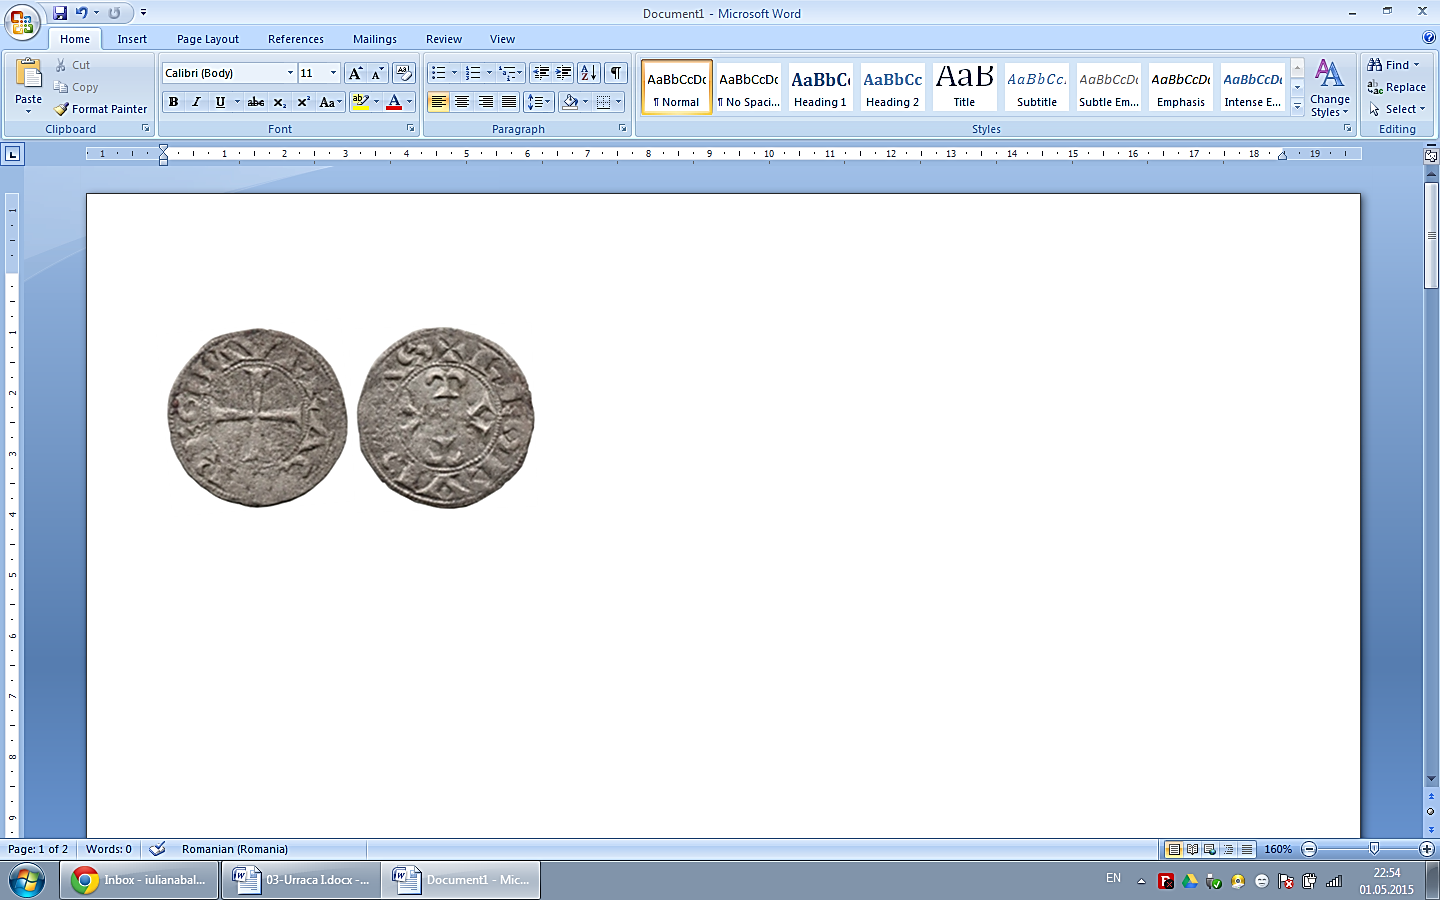Toggle Italic formatting
The height and width of the screenshot is (900, 1440).
(197, 102)
